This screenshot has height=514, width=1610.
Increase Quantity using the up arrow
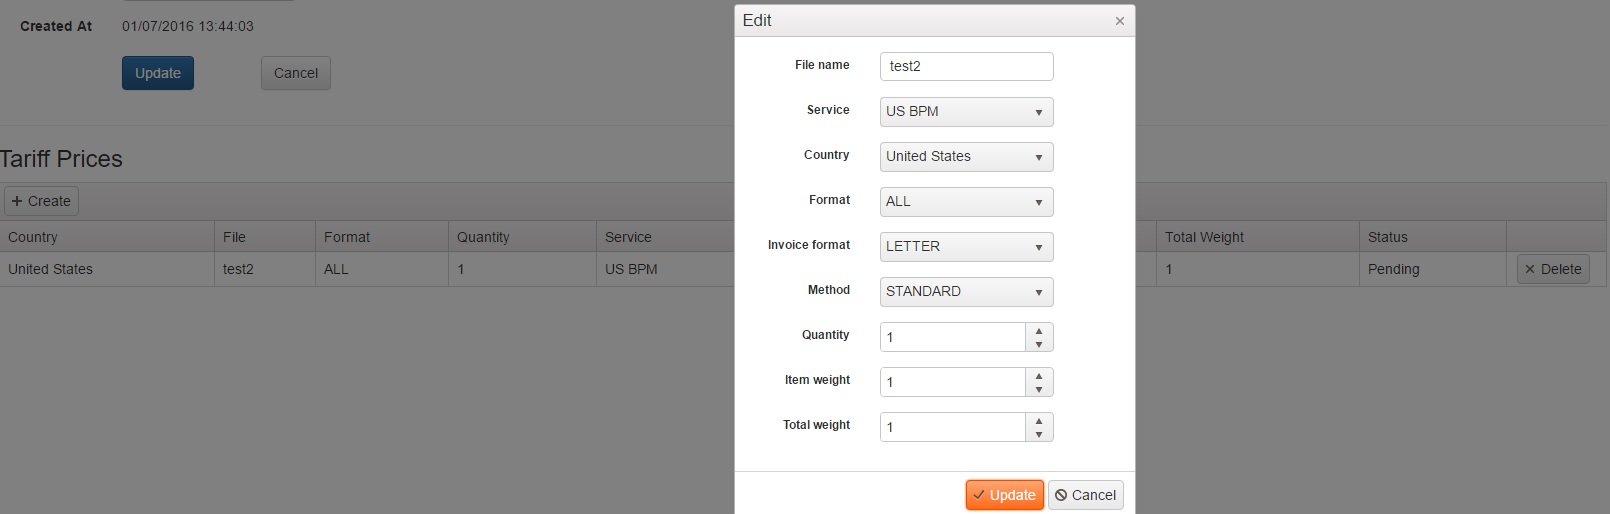point(1039,331)
